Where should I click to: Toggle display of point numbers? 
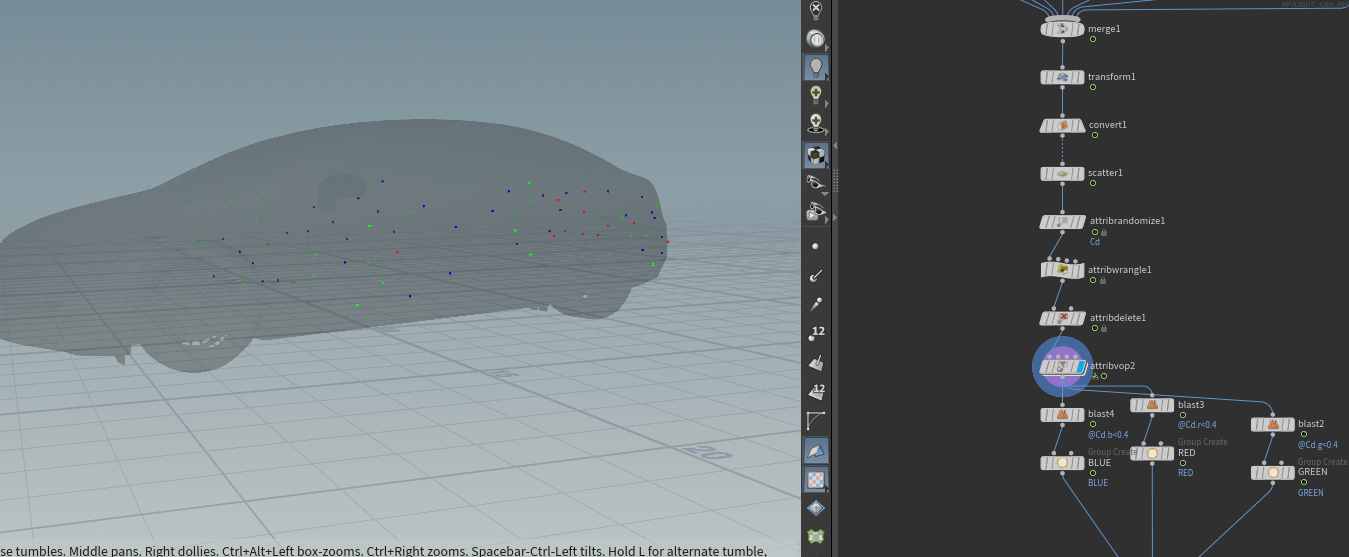click(816, 334)
